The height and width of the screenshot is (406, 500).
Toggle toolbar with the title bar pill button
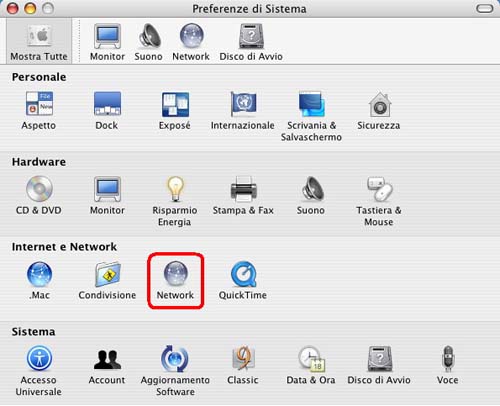(x=485, y=8)
